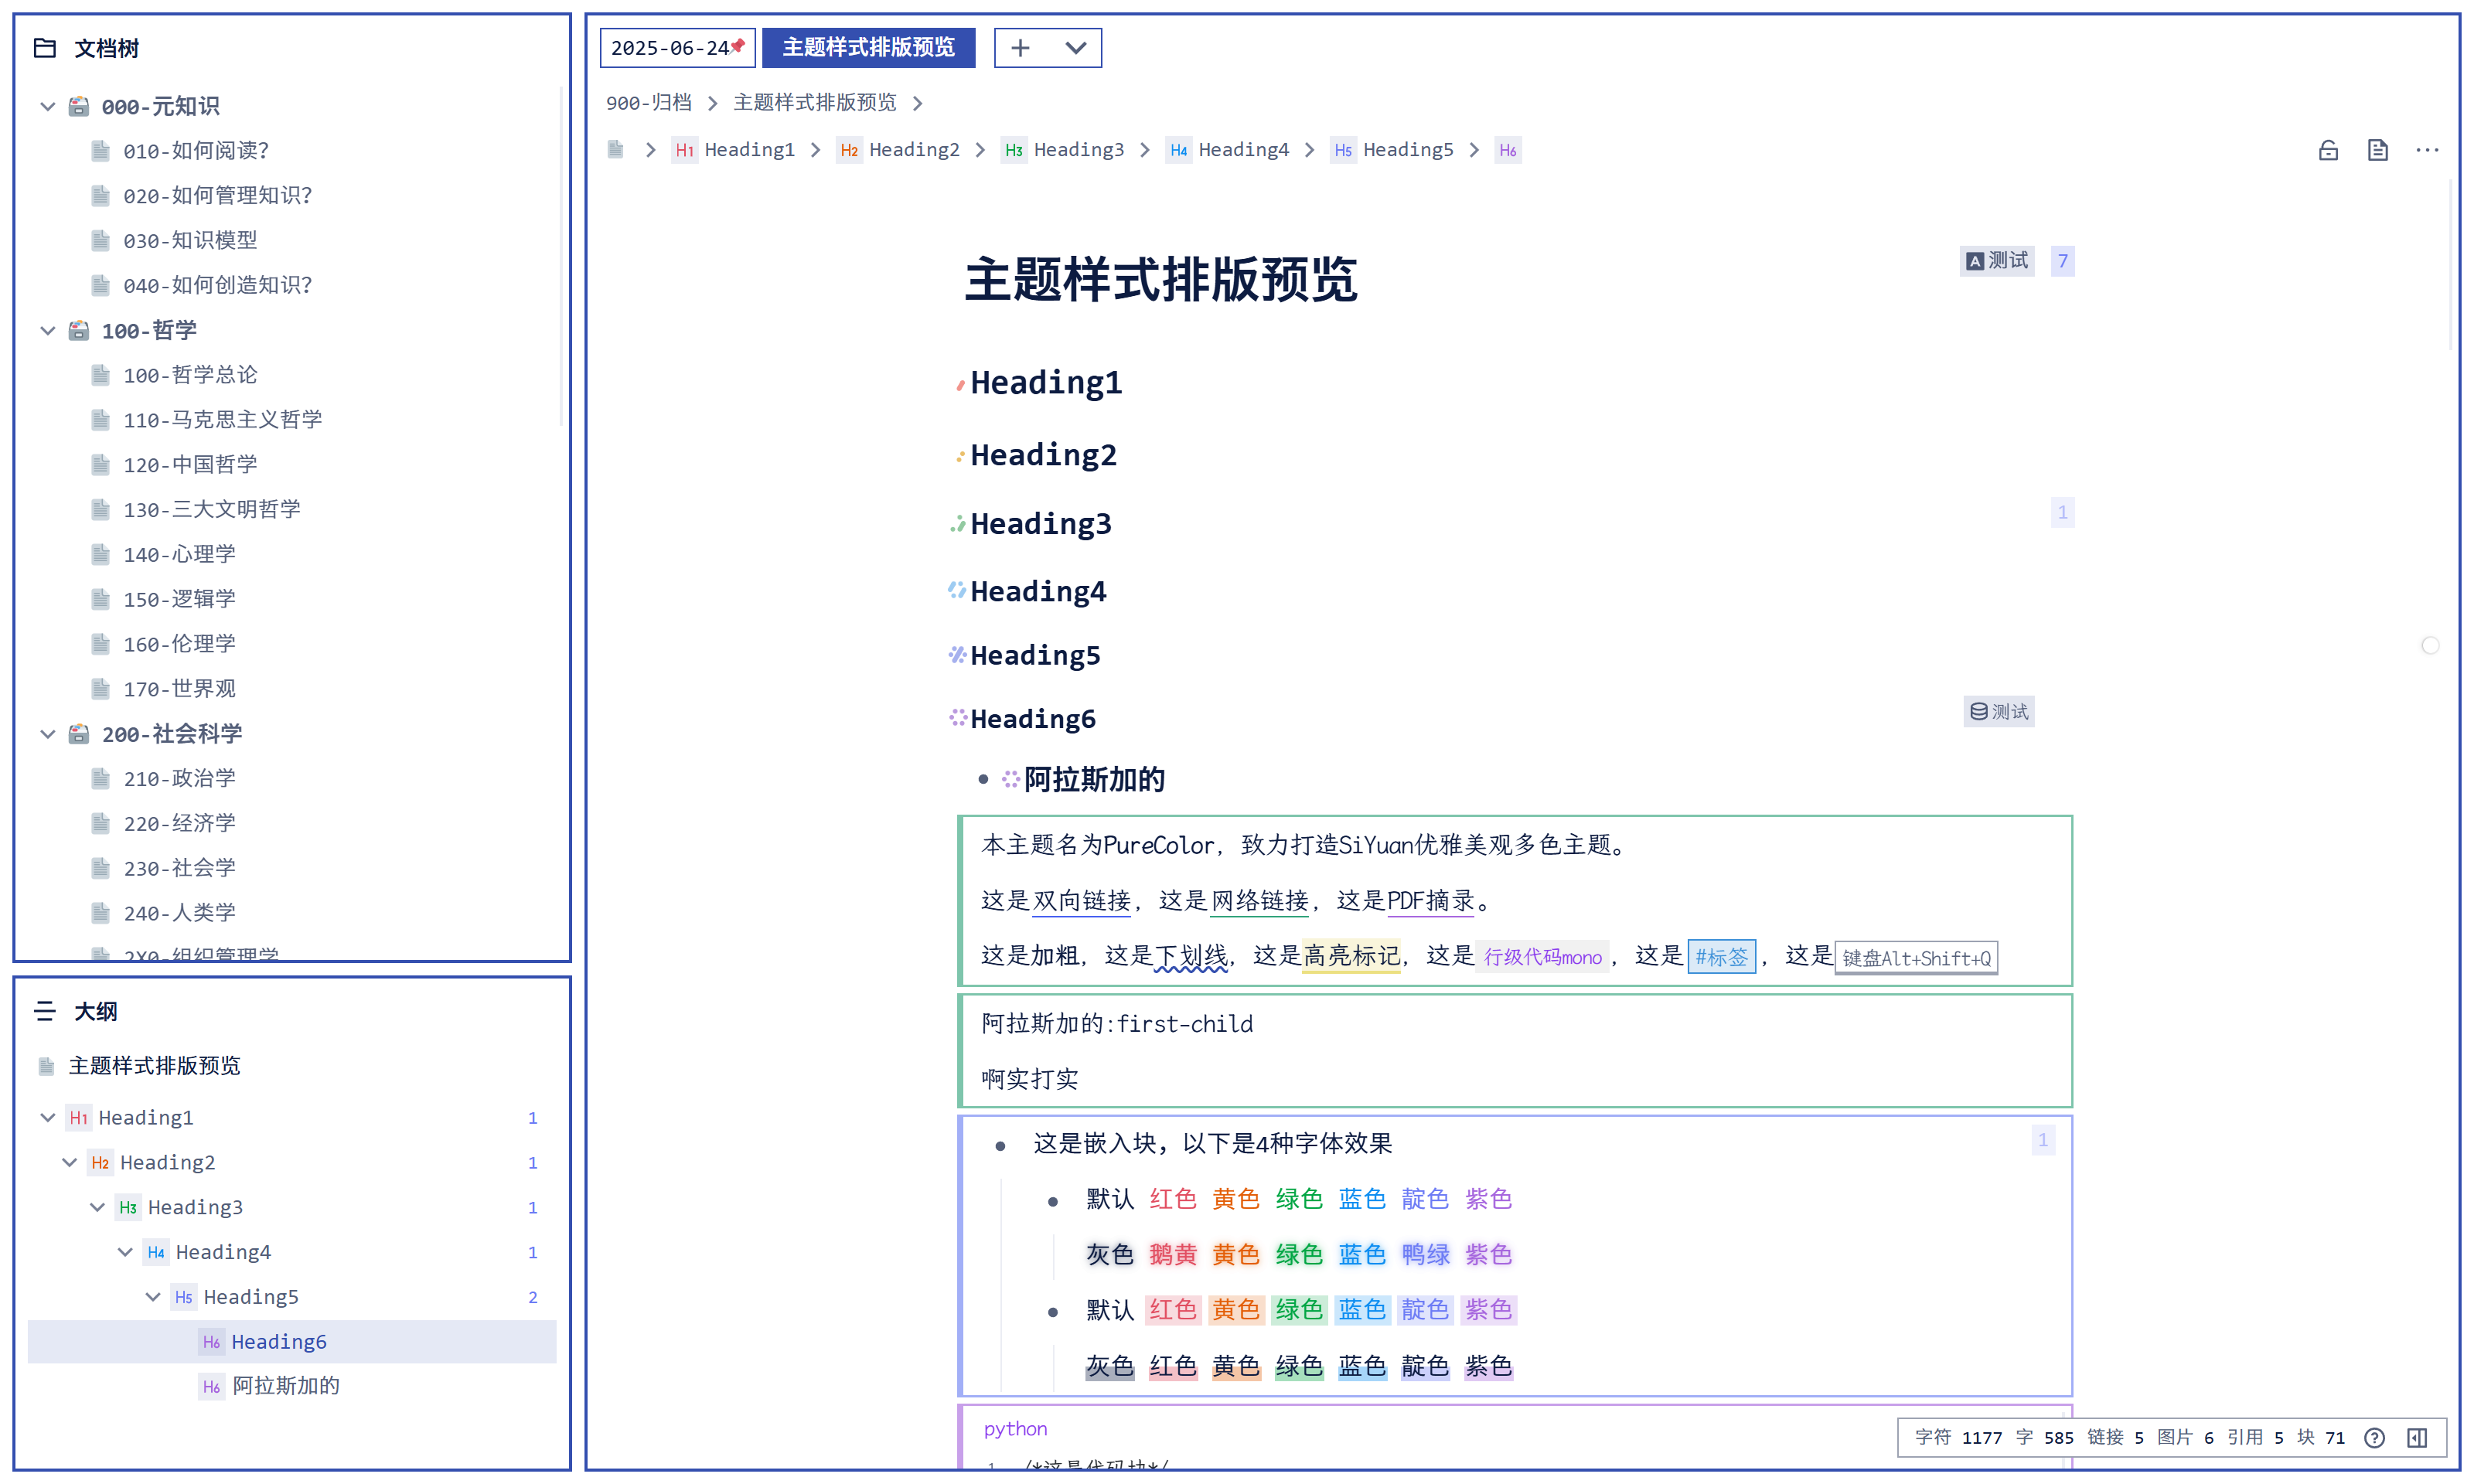
Task: Select the #标签 tag in the text
Action: tap(1722, 957)
